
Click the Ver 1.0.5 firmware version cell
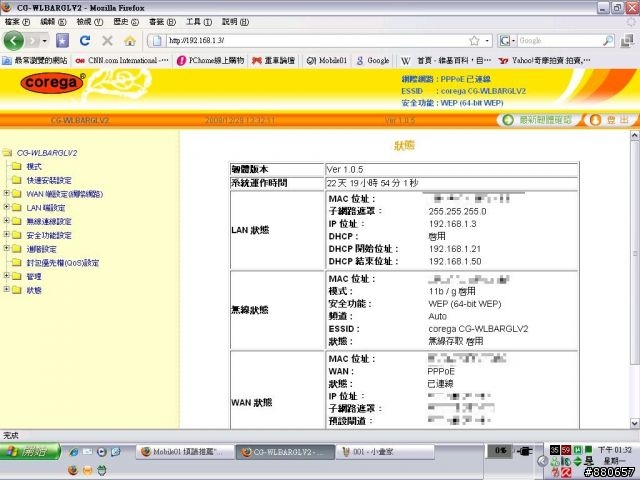(x=452, y=169)
